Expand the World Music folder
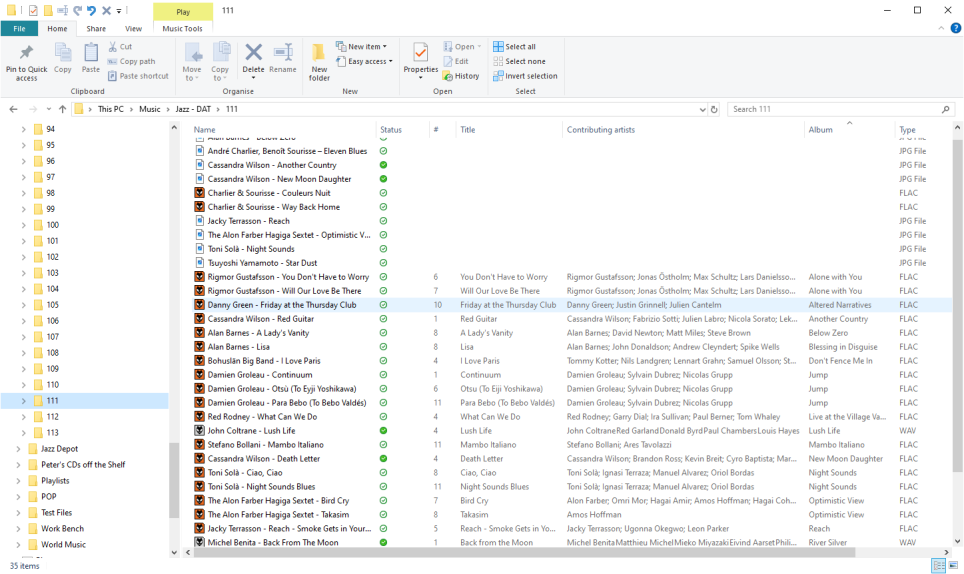Viewport: 964px width, 574px height. coord(18,545)
